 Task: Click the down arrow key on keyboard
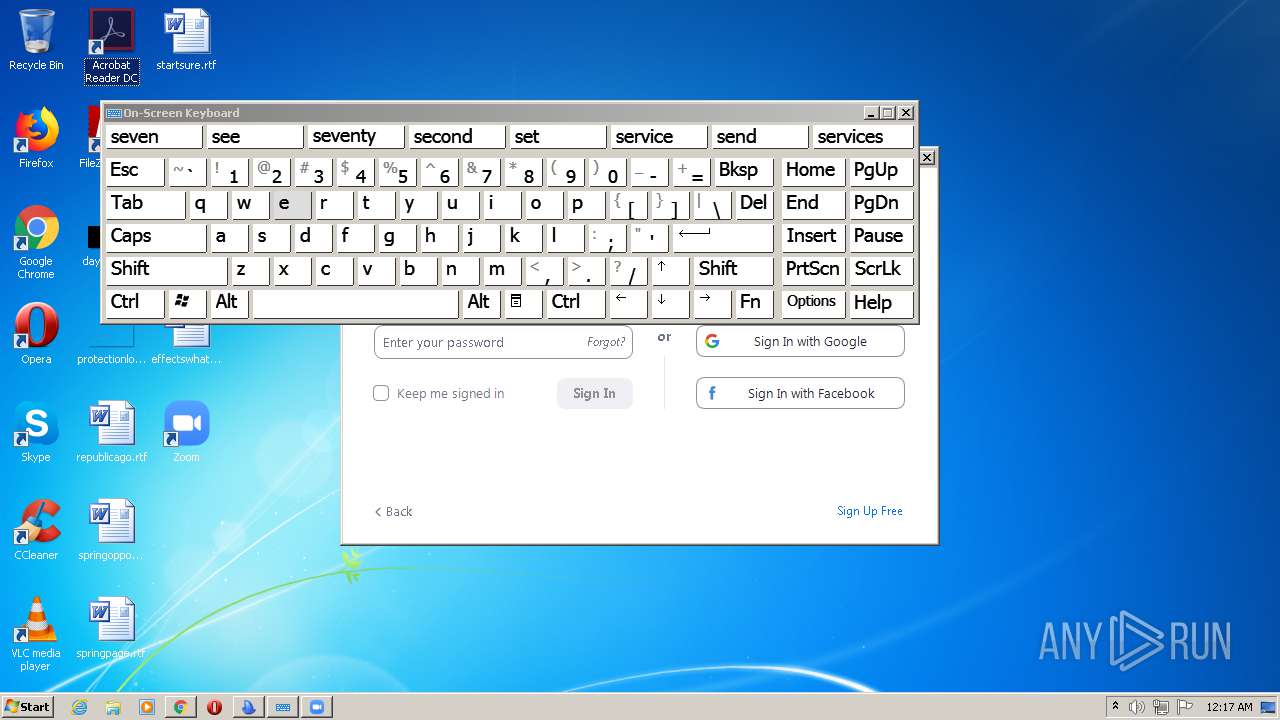tap(670, 302)
